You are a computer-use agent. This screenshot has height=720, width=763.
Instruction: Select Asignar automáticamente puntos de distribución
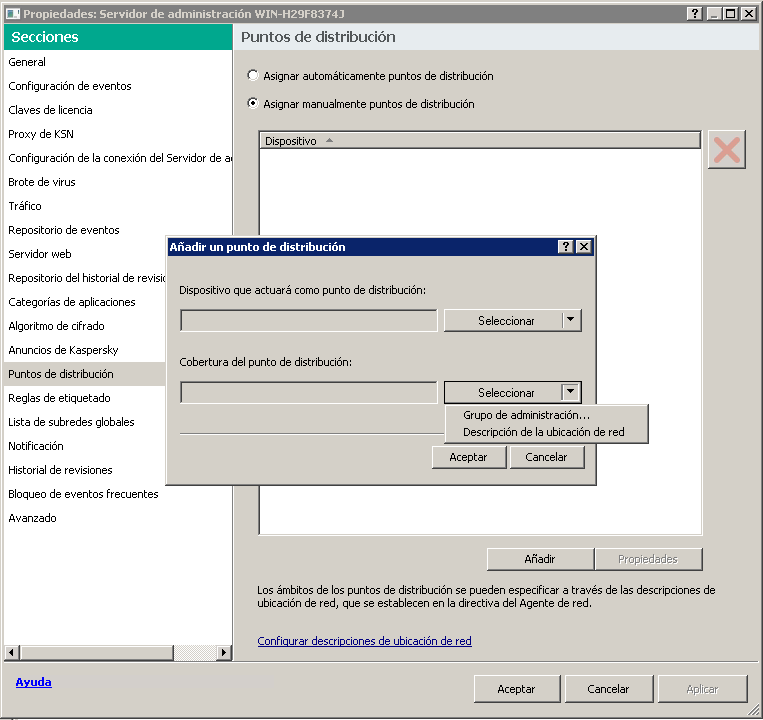[x=253, y=76]
